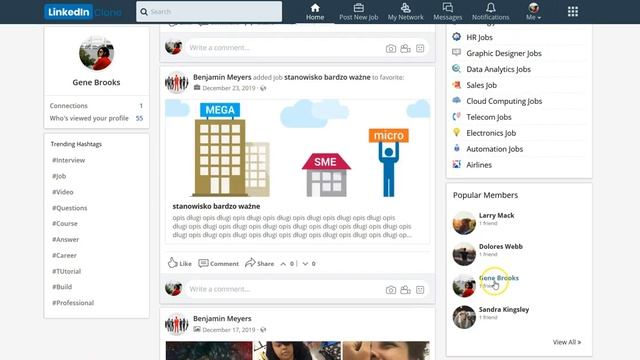Click camera icon in lower comment box
640x360 pixels.
[x=391, y=290]
